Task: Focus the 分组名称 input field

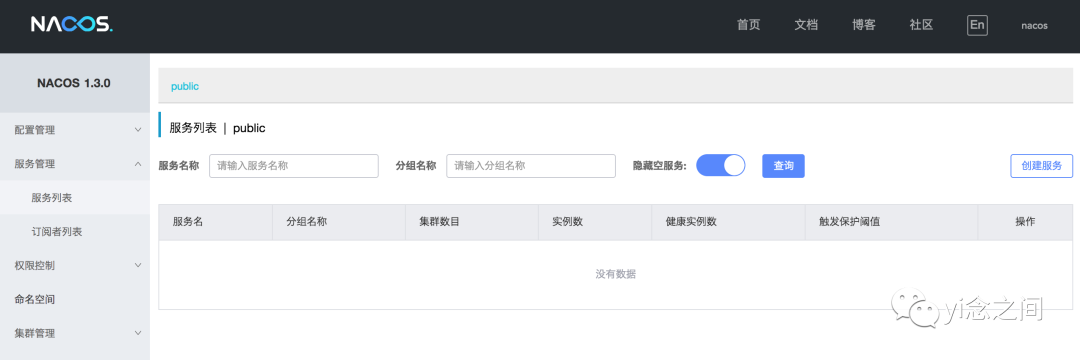Action: [x=531, y=166]
